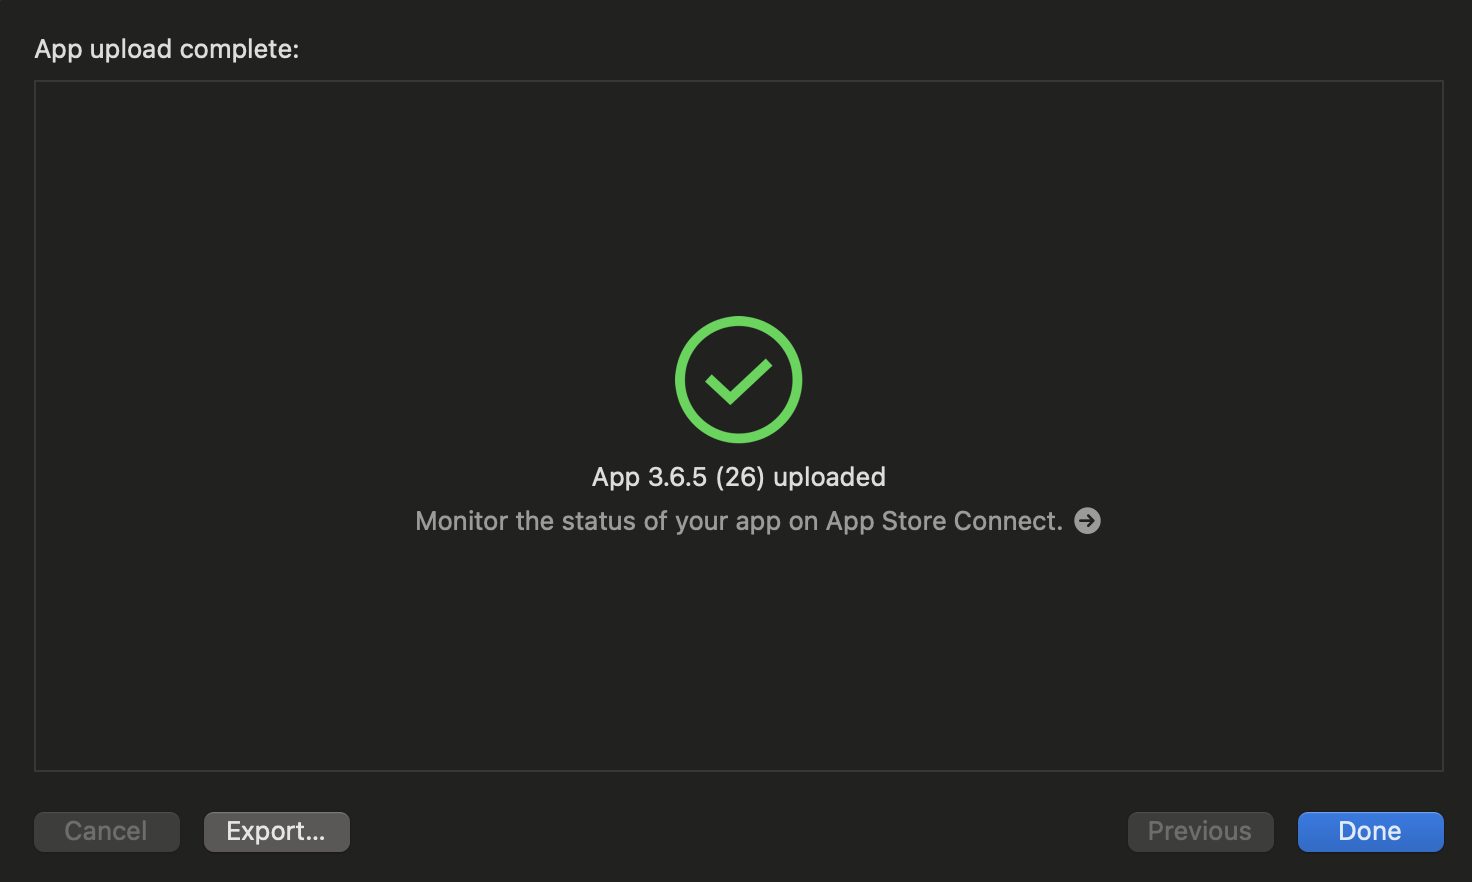Click the Previous button

(1200, 831)
